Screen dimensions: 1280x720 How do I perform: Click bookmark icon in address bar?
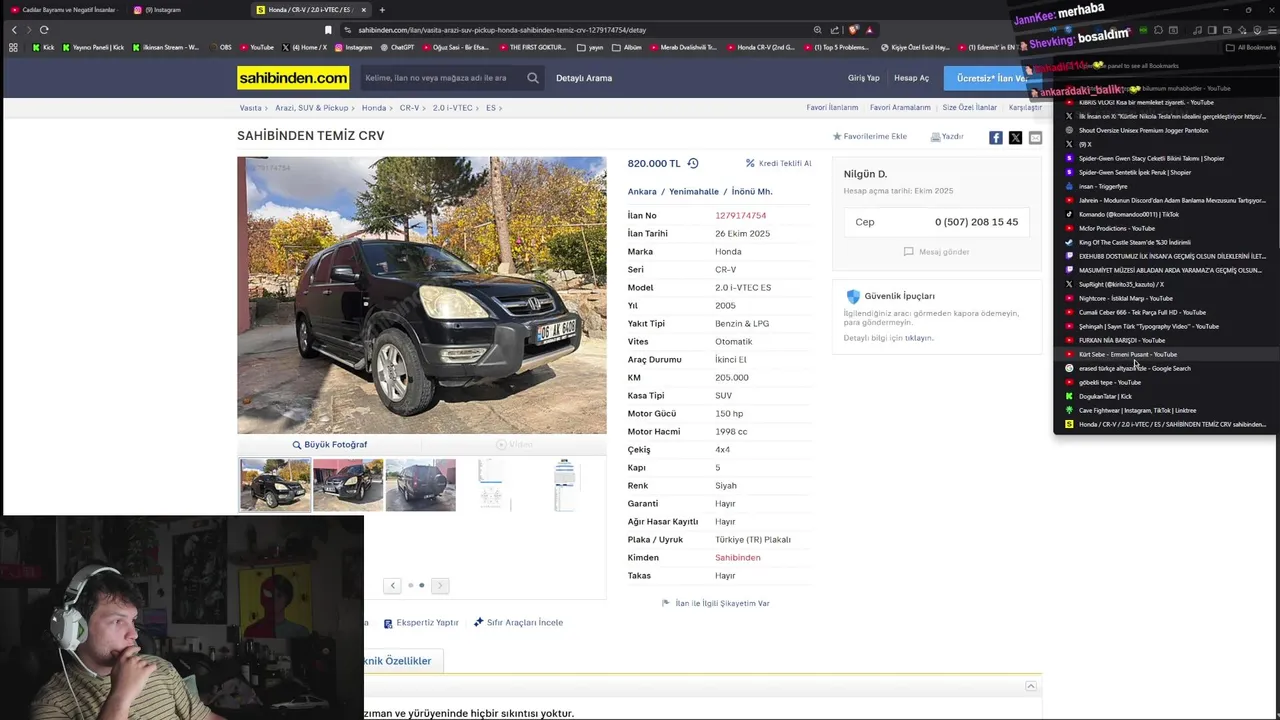328,30
